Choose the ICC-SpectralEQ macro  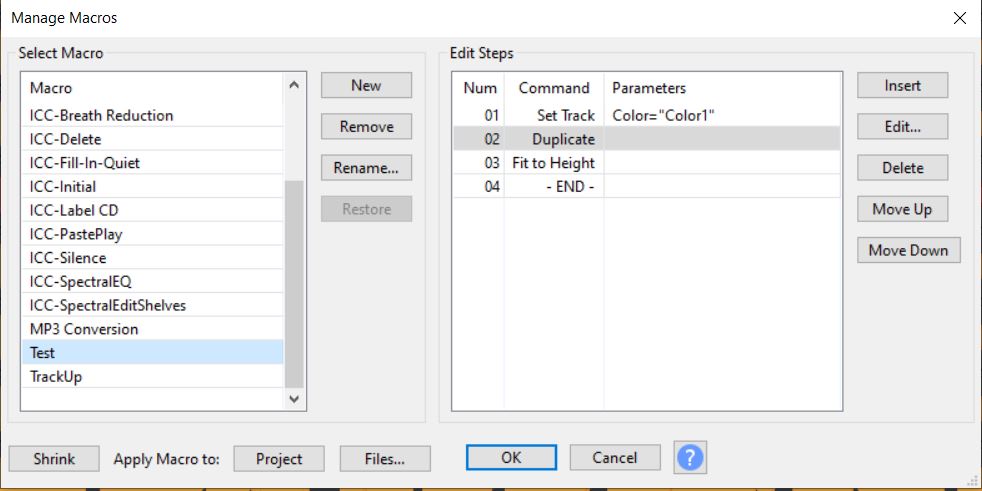[x=81, y=281]
